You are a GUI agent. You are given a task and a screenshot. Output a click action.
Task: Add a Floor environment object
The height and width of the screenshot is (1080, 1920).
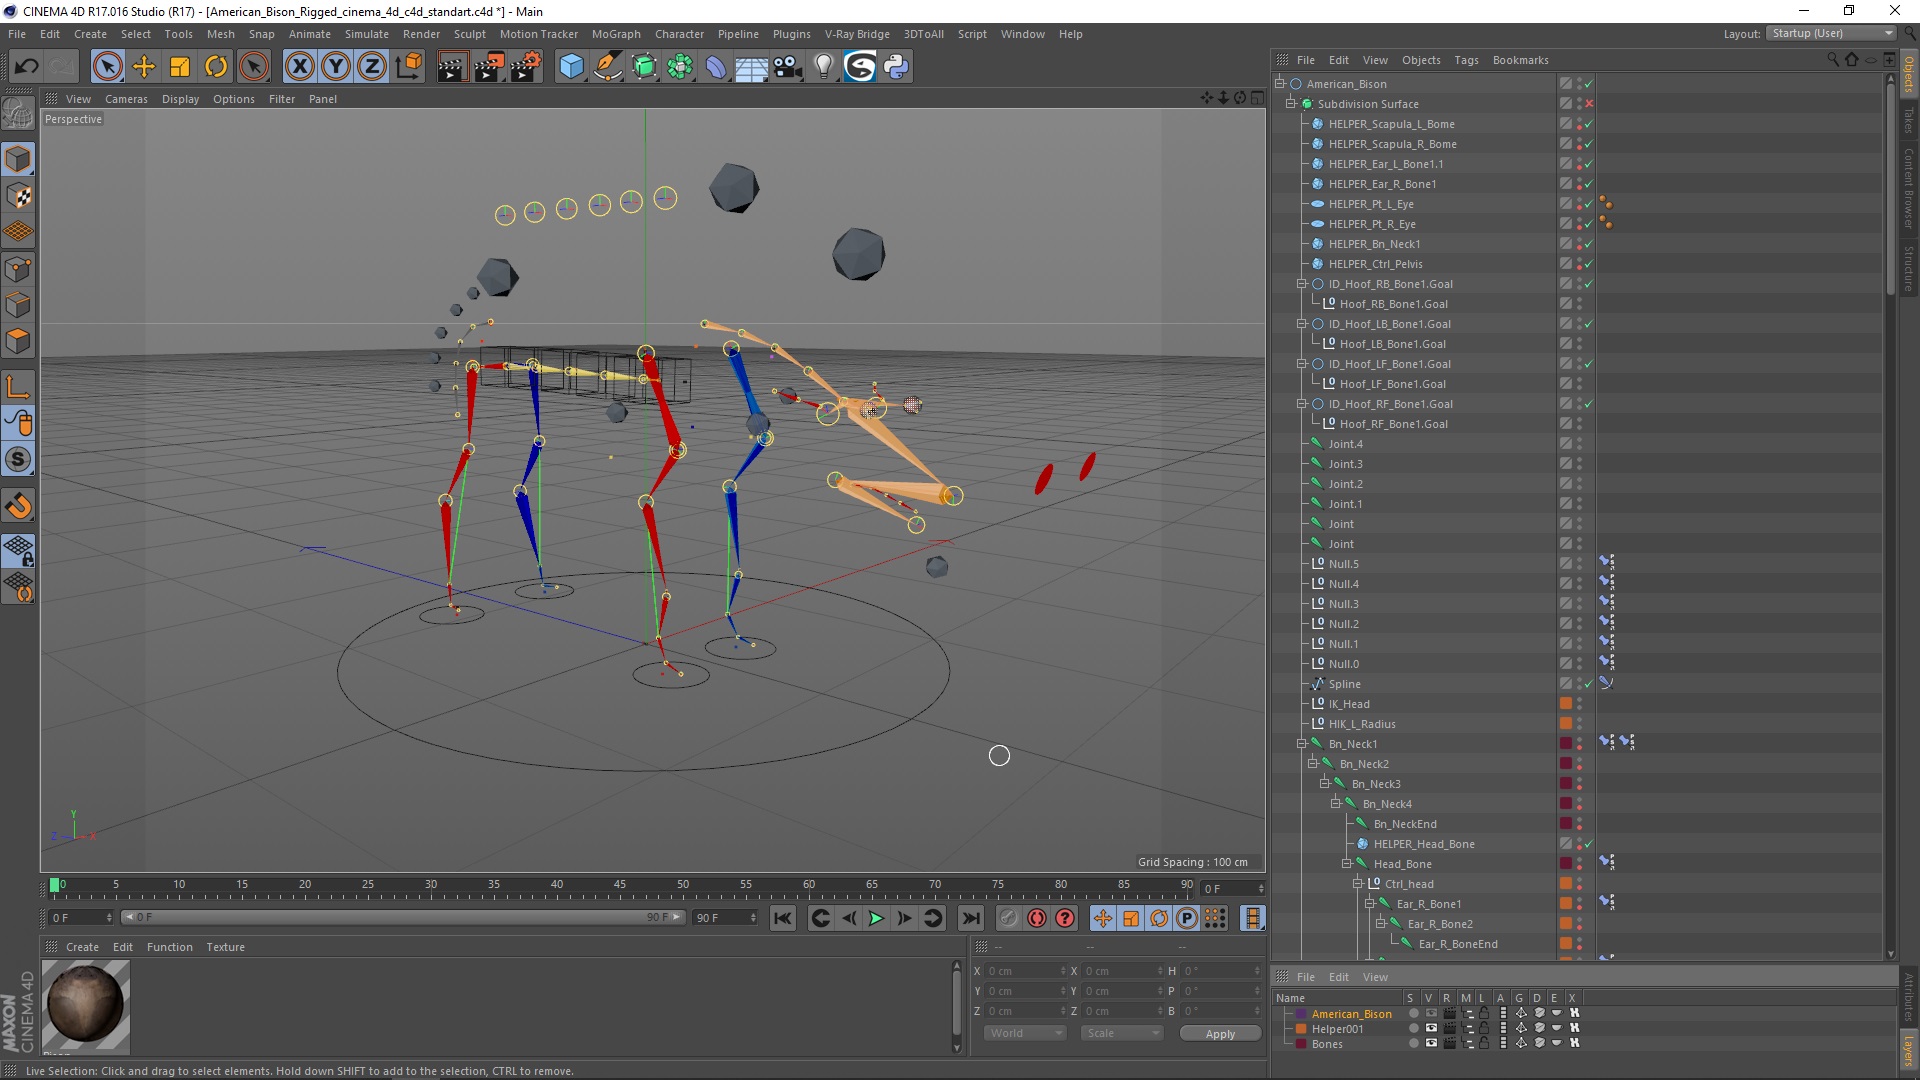(752, 67)
